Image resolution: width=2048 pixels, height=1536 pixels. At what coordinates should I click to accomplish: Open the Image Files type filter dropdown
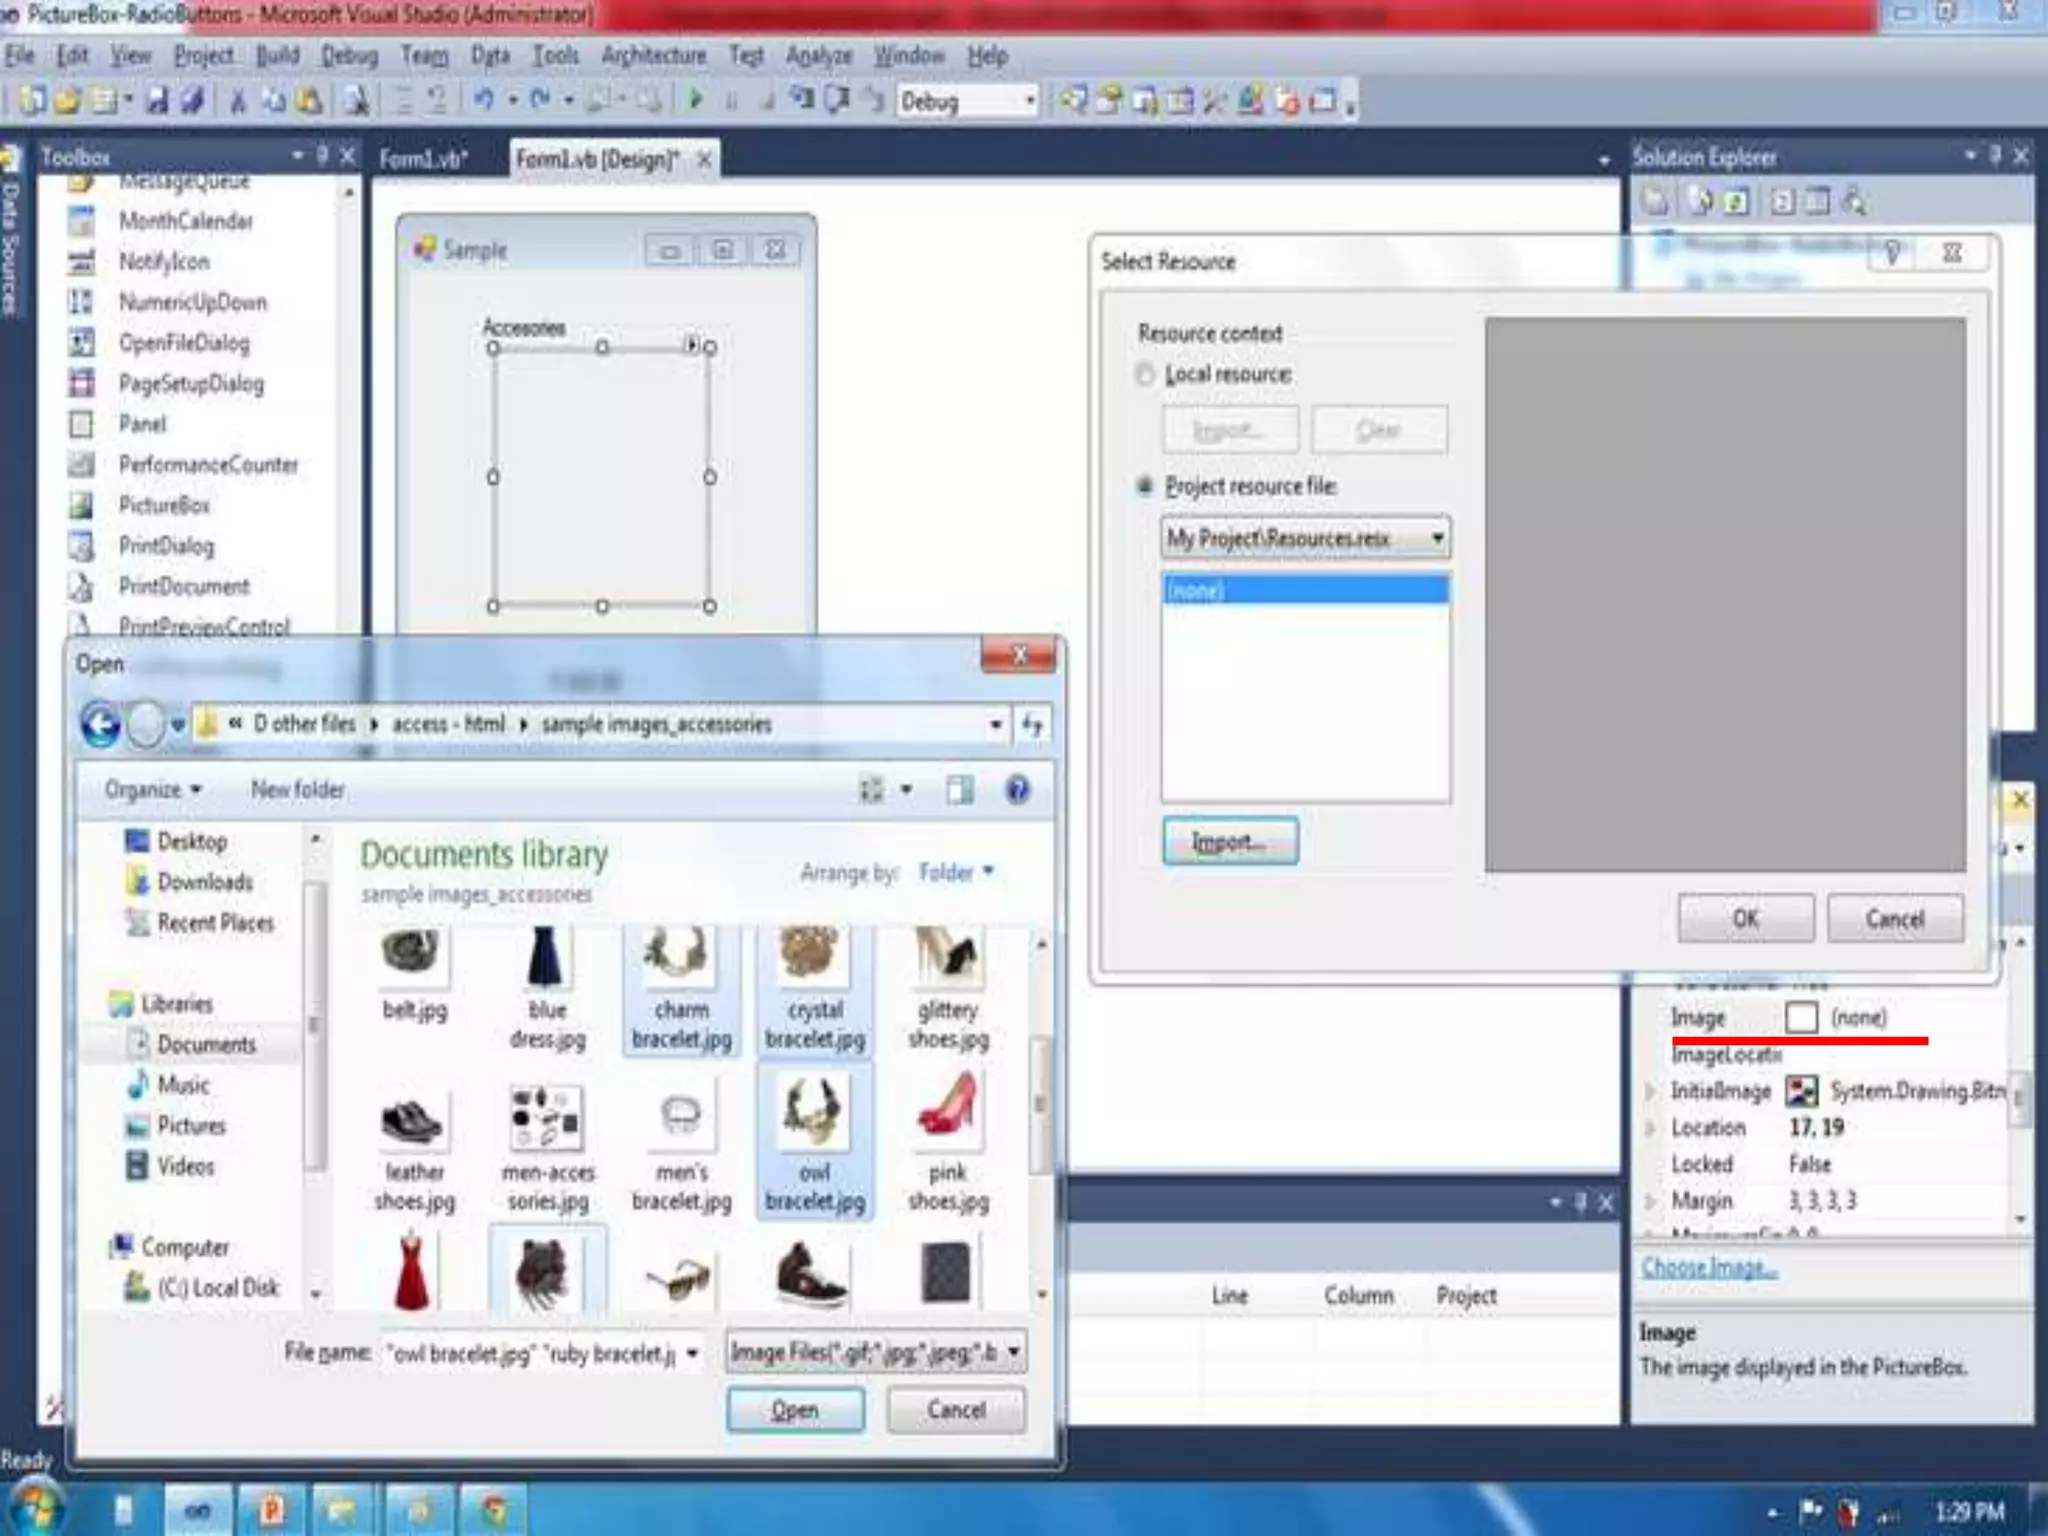[x=1014, y=1352]
